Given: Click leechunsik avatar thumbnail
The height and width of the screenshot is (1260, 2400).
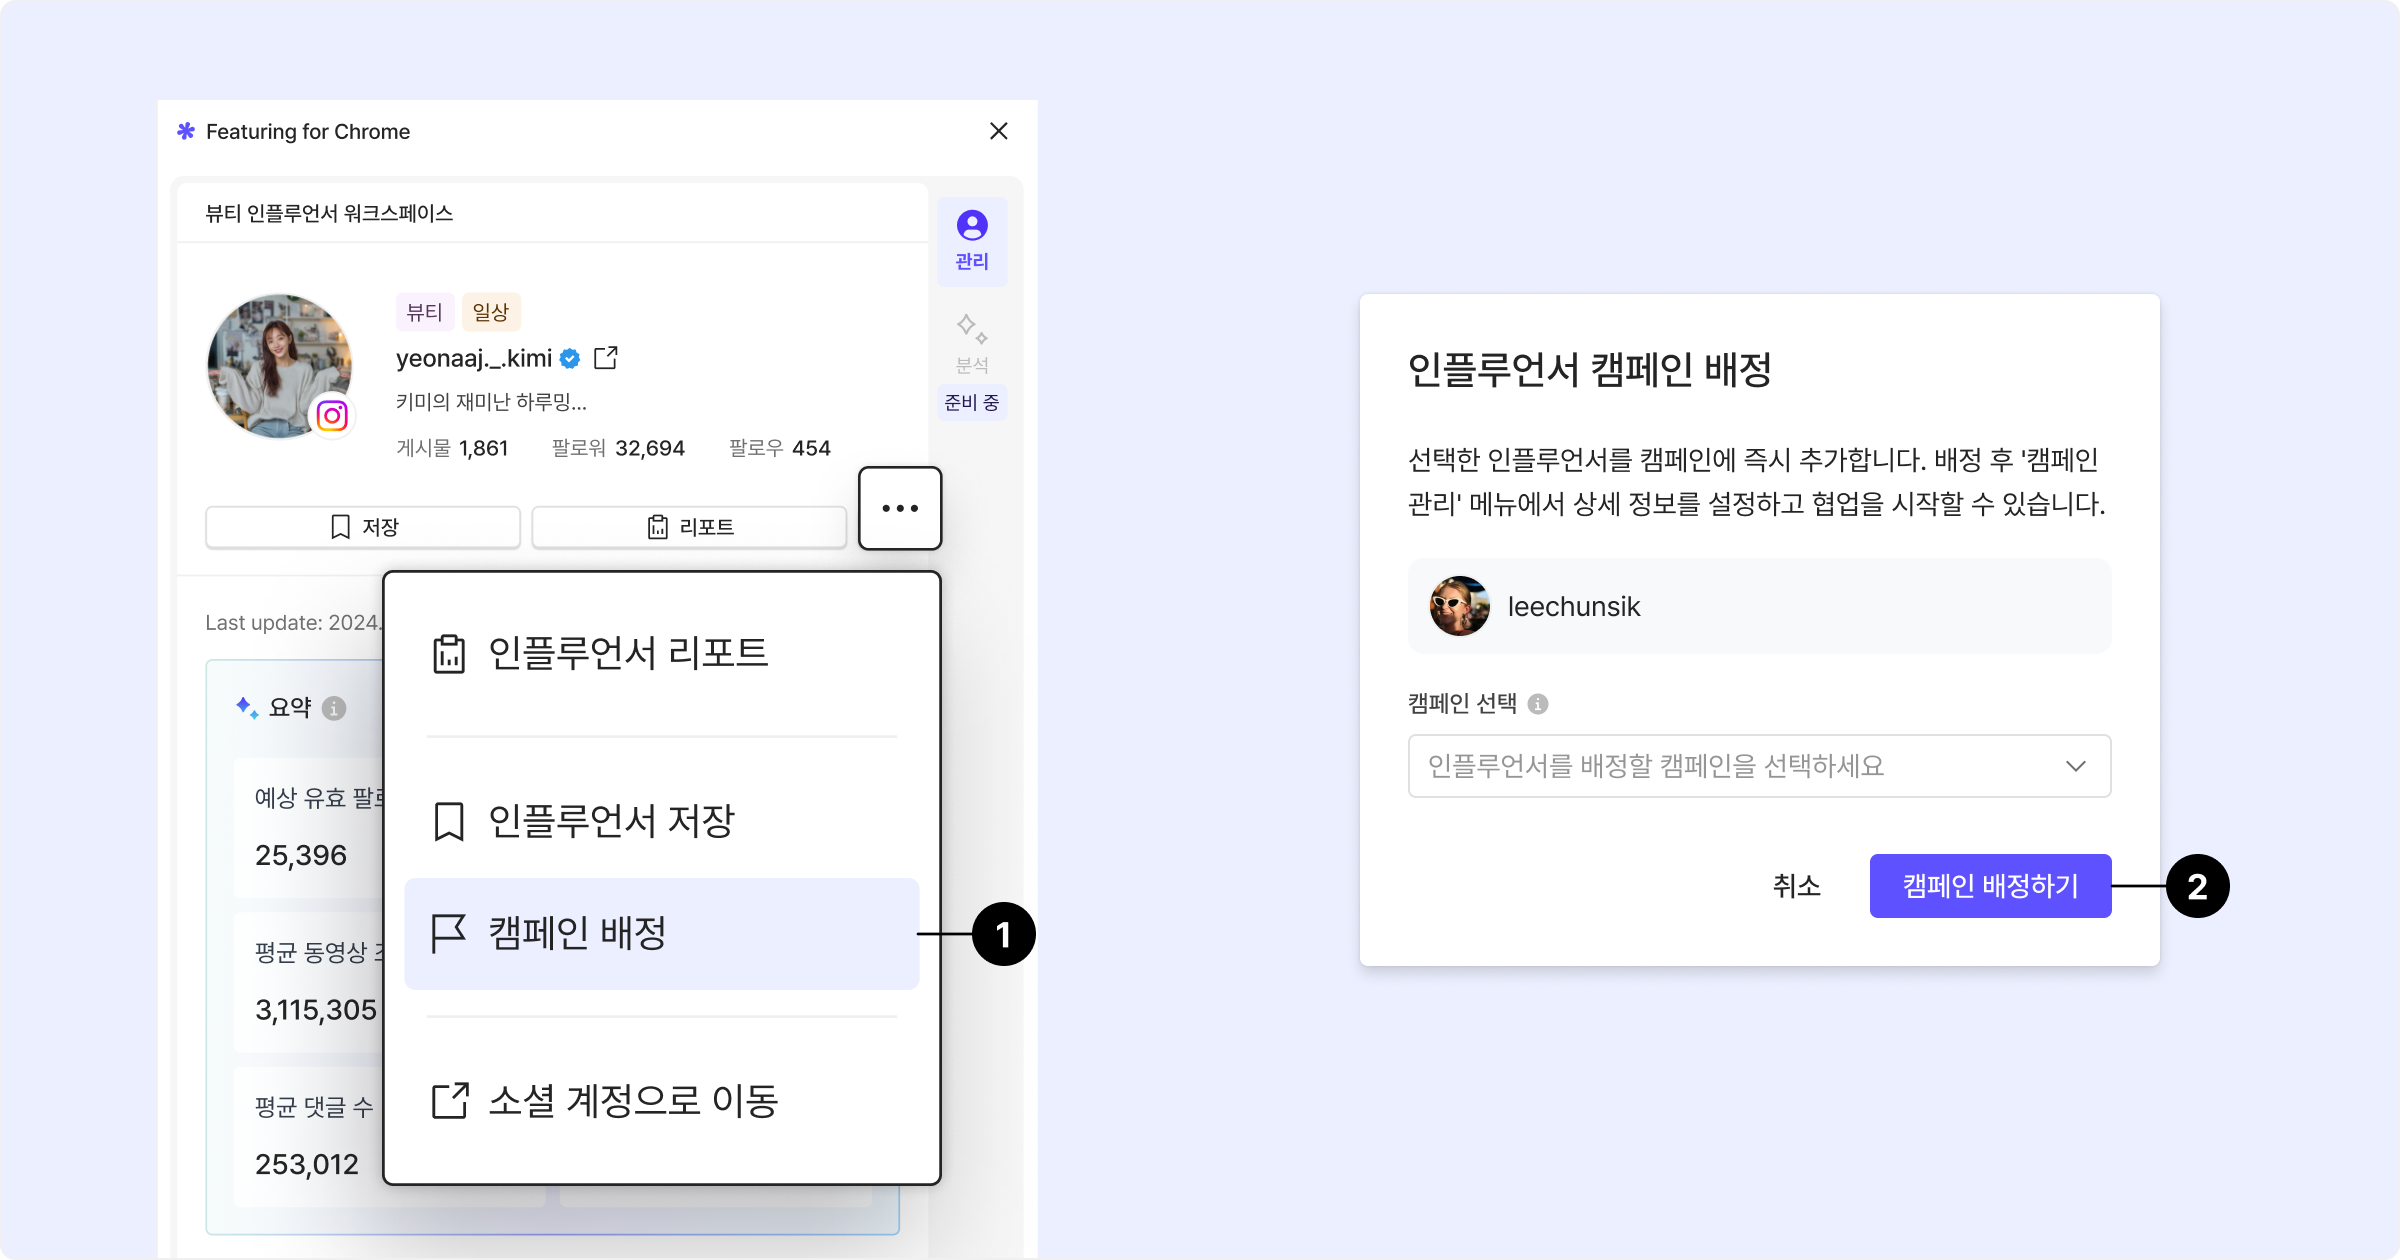Looking at the screenshot, I should [1459, 606].
